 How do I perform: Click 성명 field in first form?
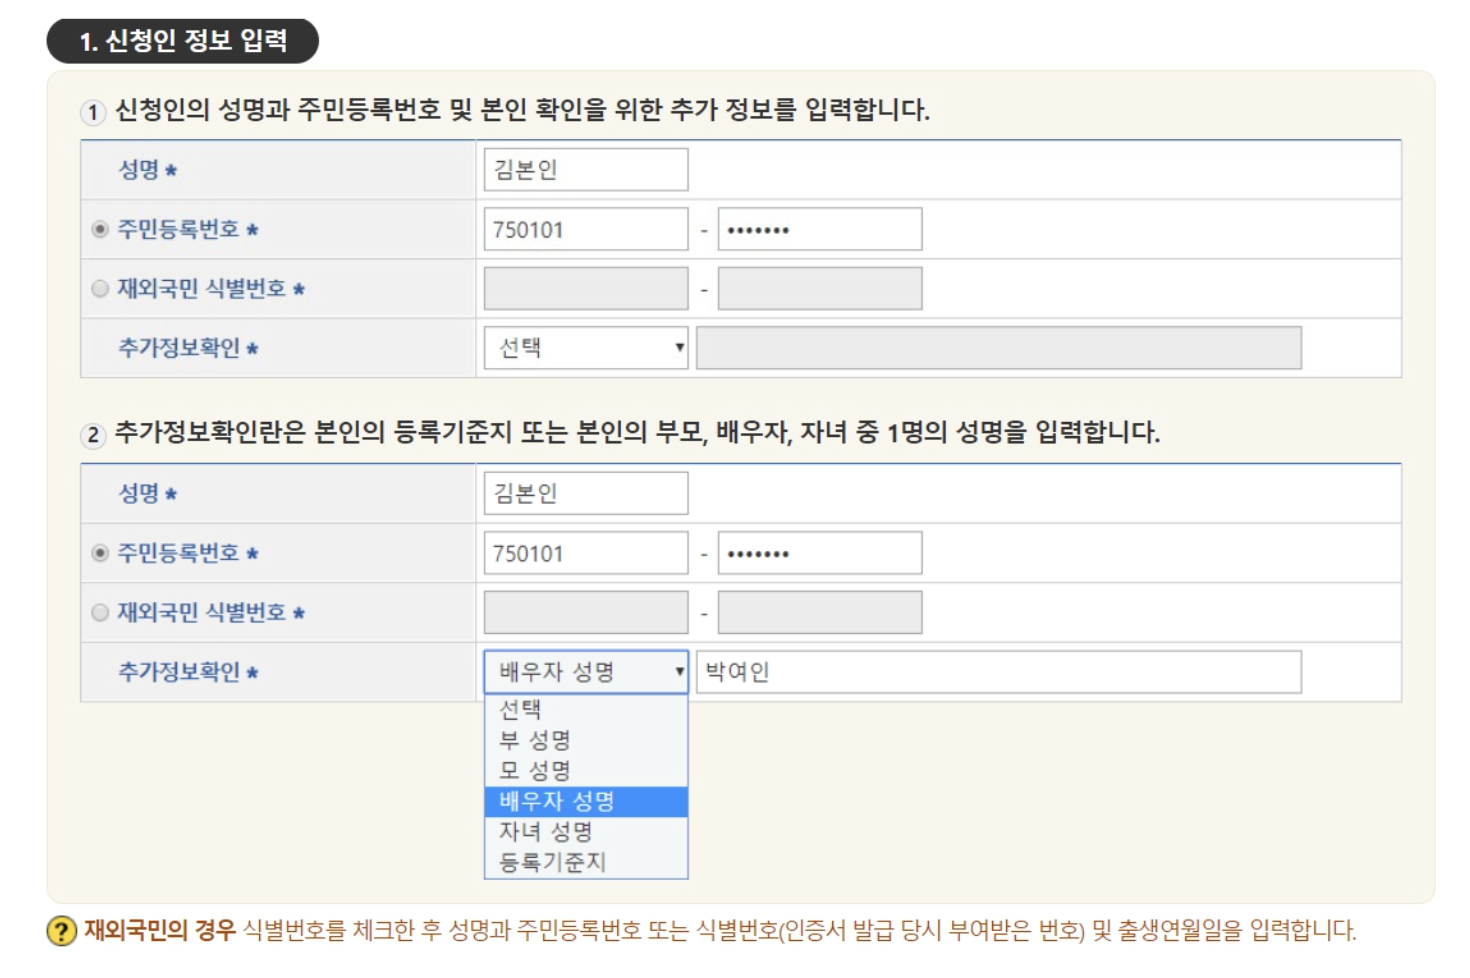[x=586, y=170]
